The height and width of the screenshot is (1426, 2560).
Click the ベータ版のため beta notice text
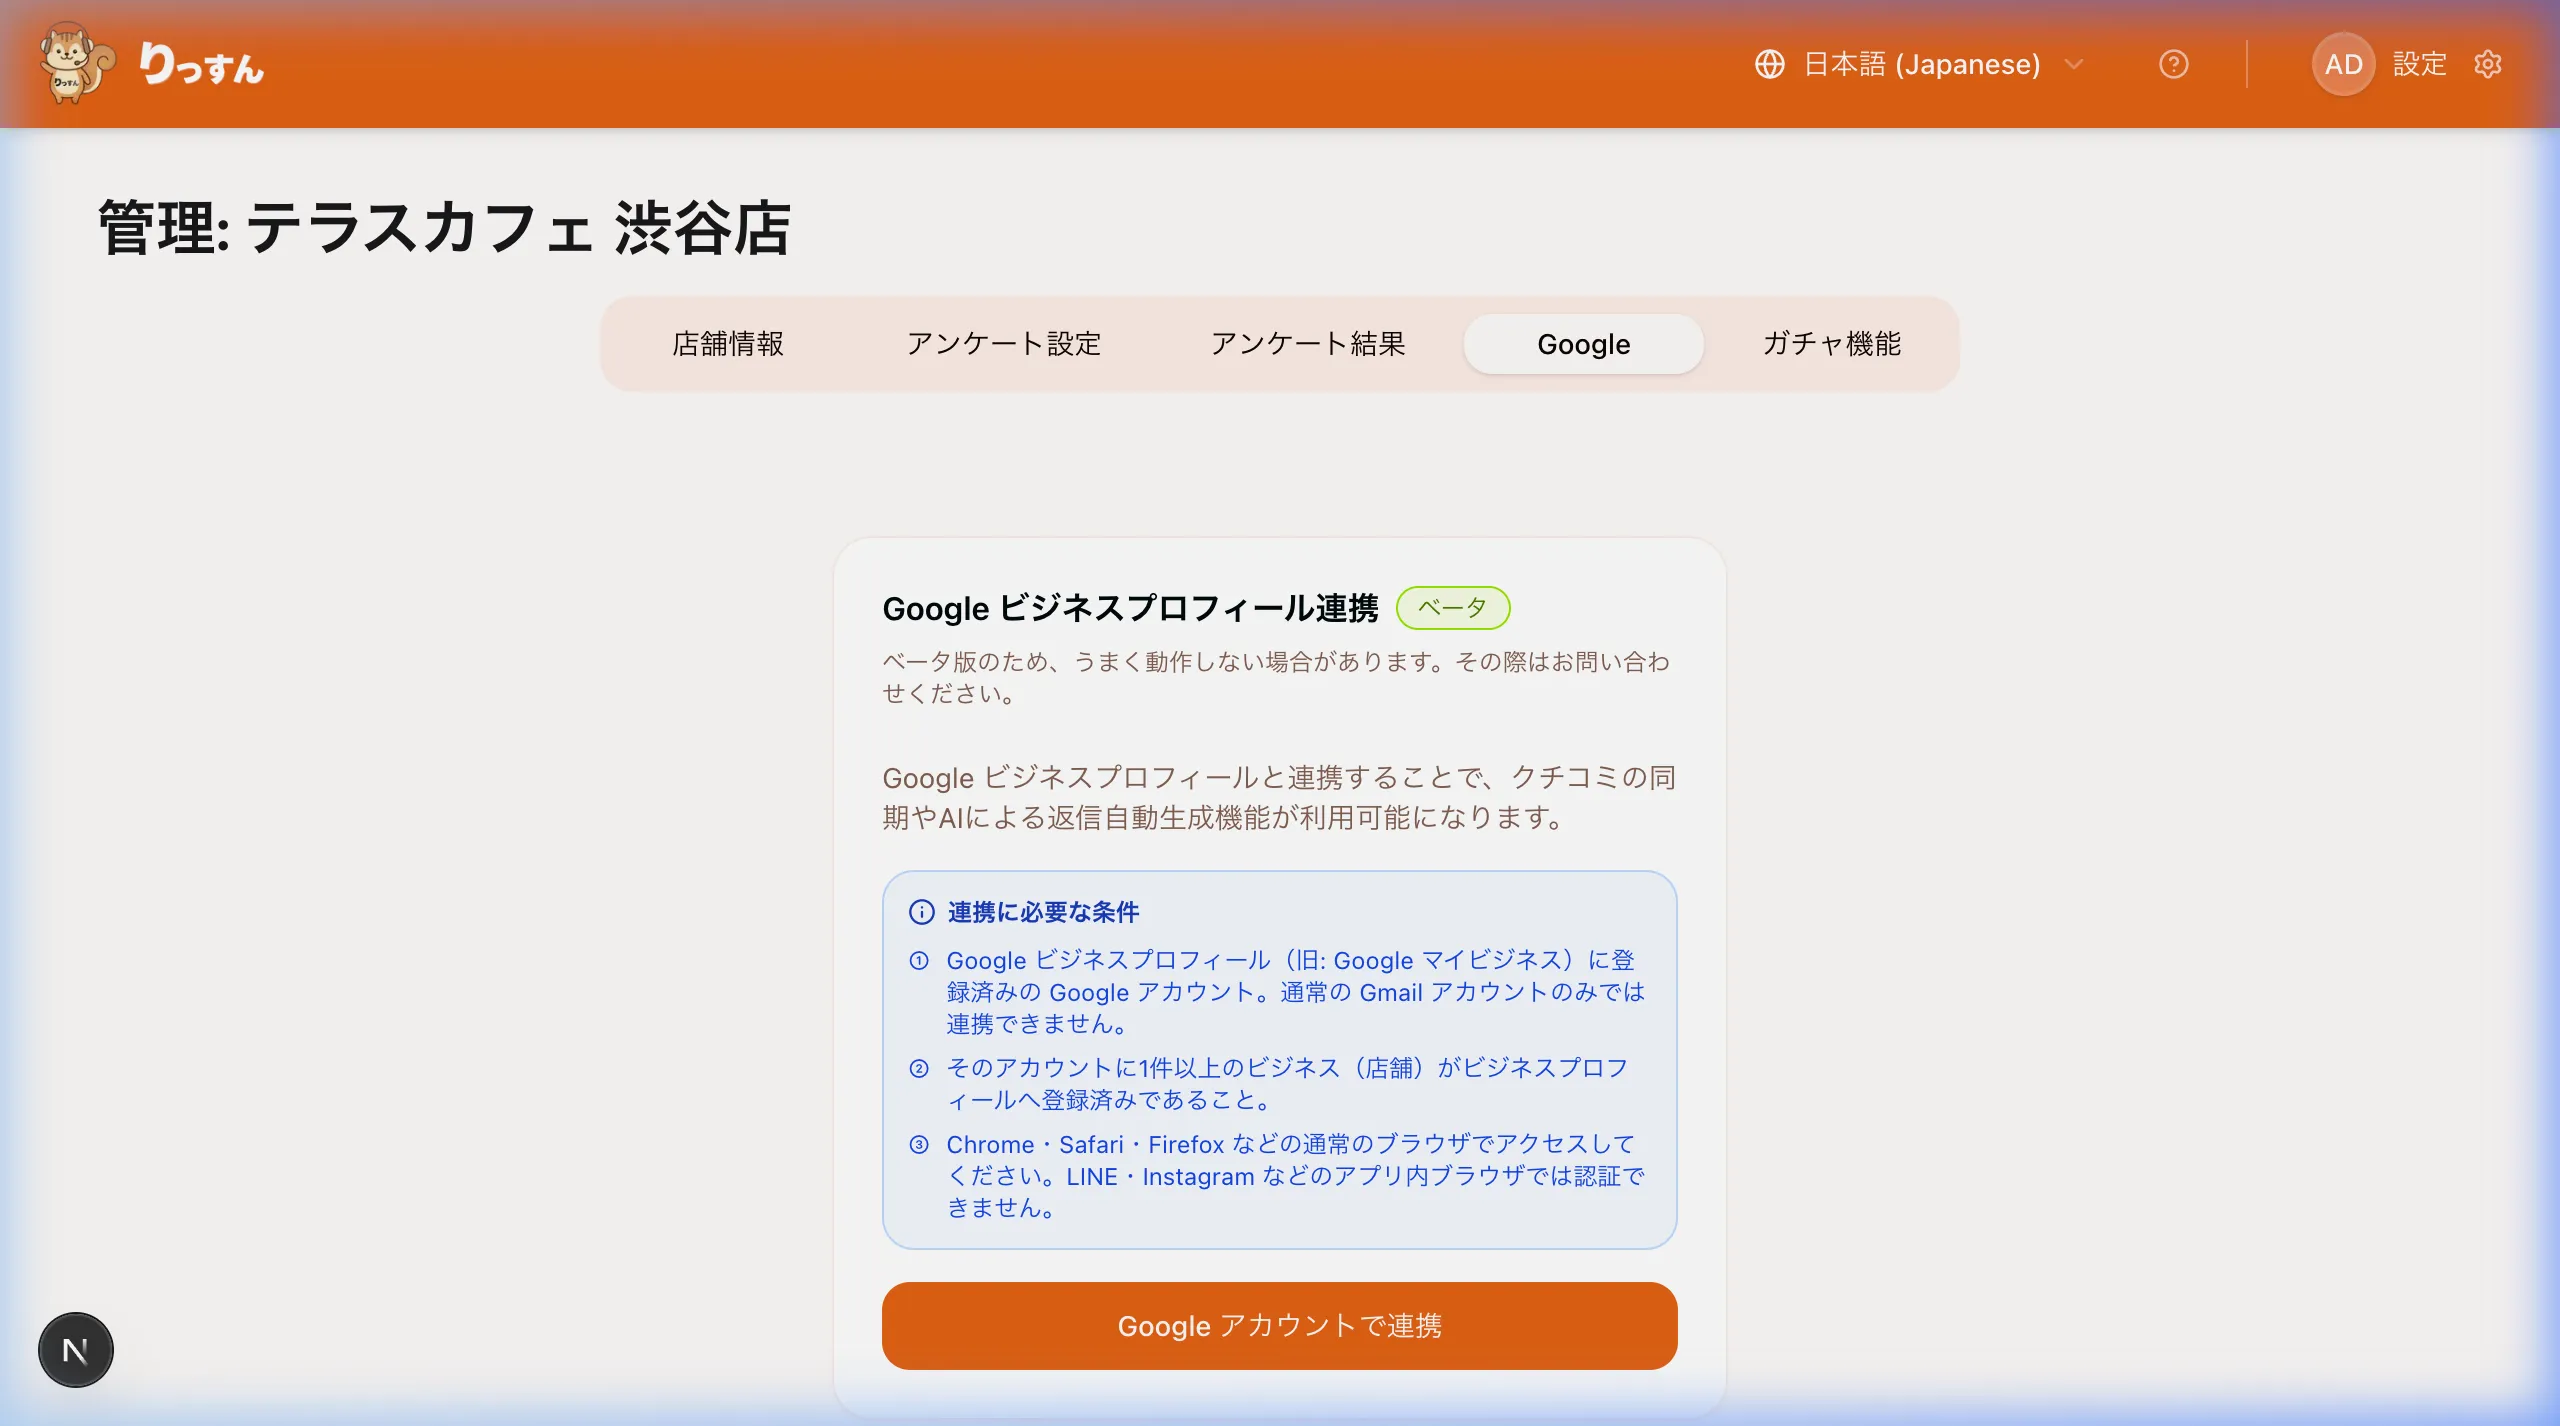(x=1276, y=677)
